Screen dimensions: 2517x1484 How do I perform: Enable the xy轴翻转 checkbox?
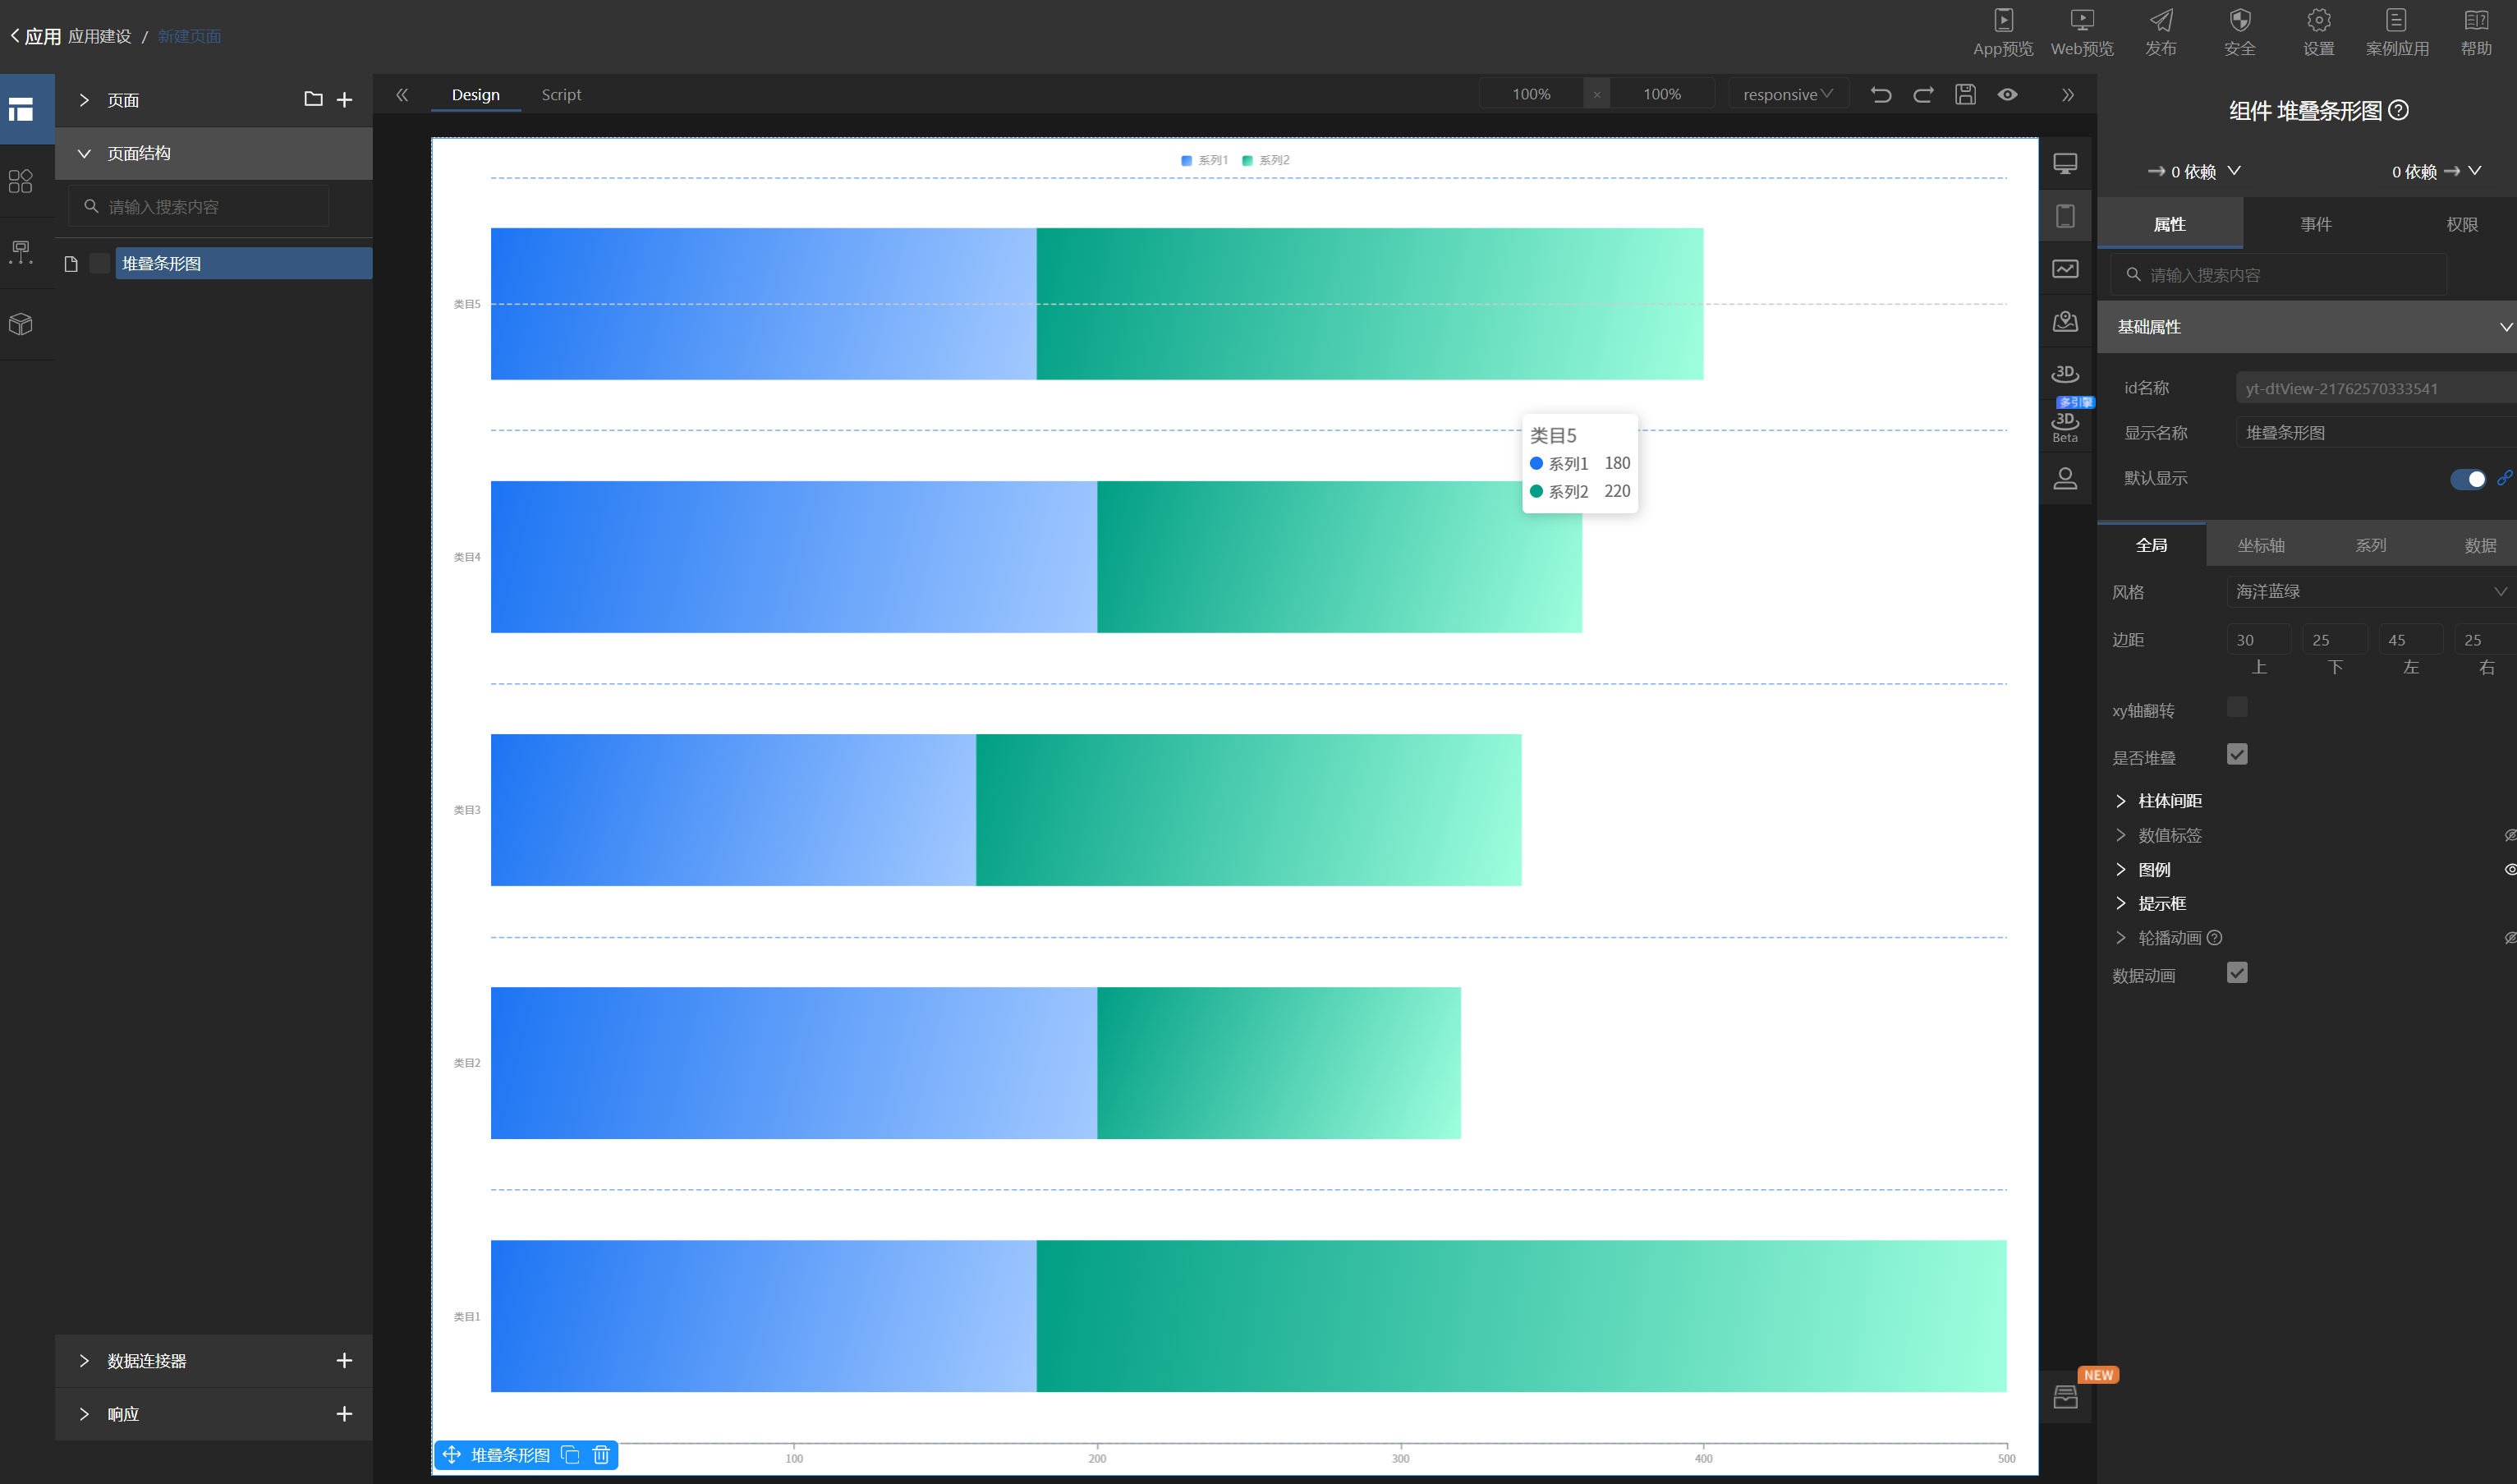(x=2237, y=708)
